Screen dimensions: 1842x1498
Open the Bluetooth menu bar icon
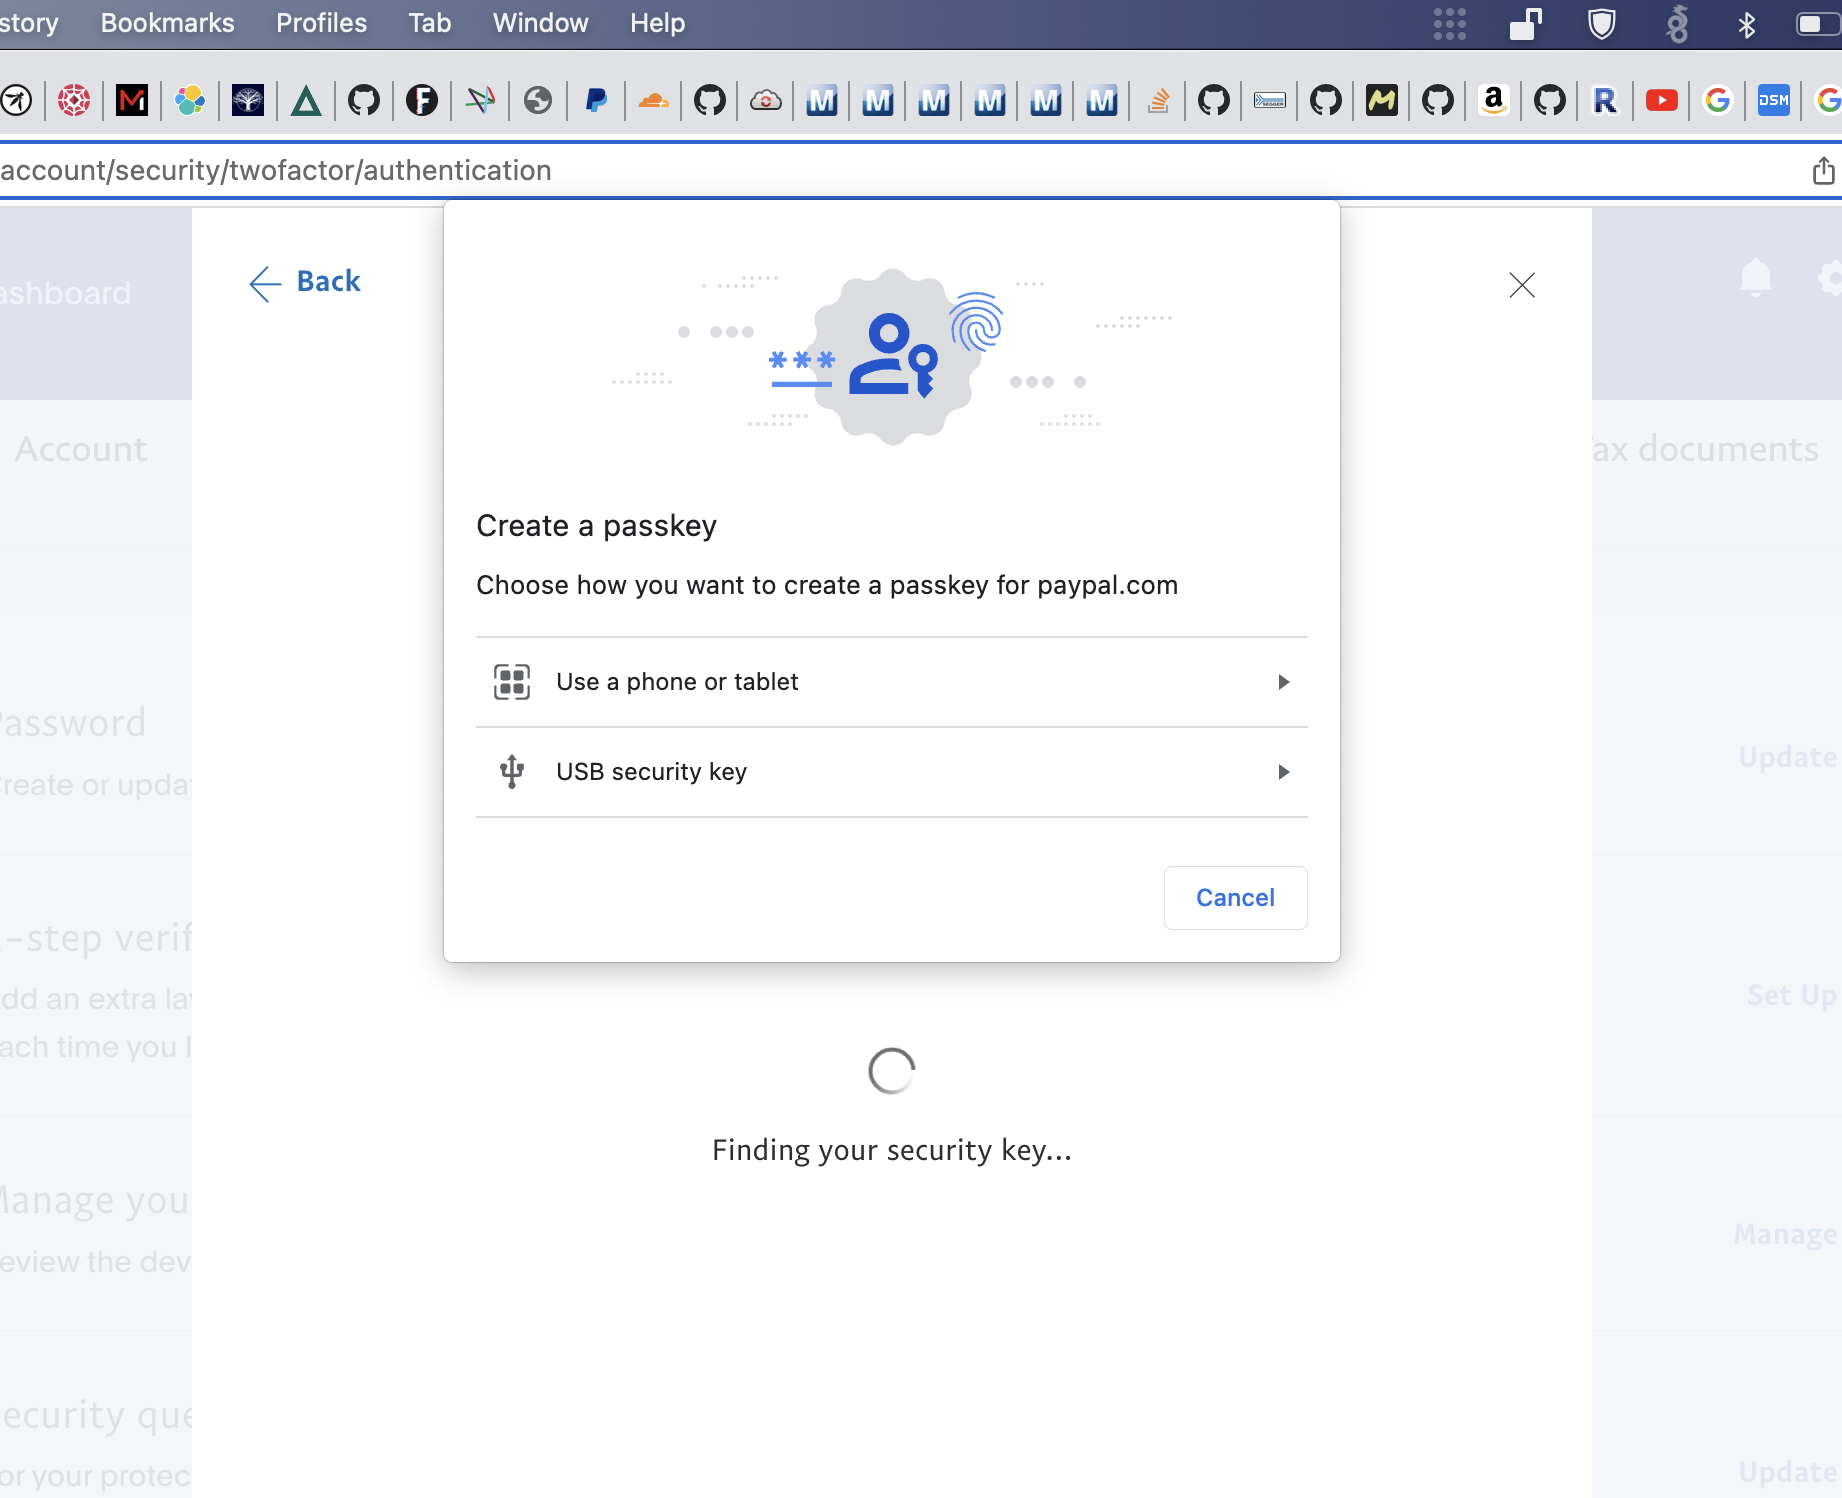pos(1747,24)
